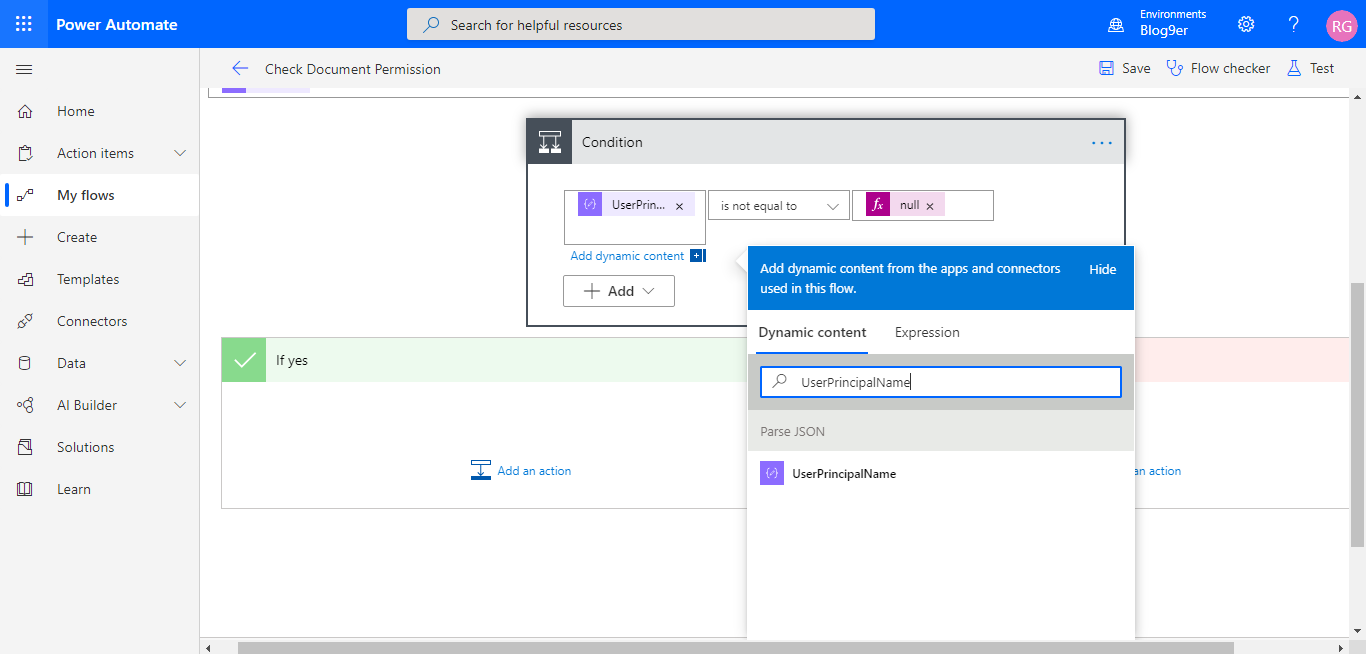1366x654 pixels.
Task: Click the Parse JSON section header
Action: coord(941,432)
